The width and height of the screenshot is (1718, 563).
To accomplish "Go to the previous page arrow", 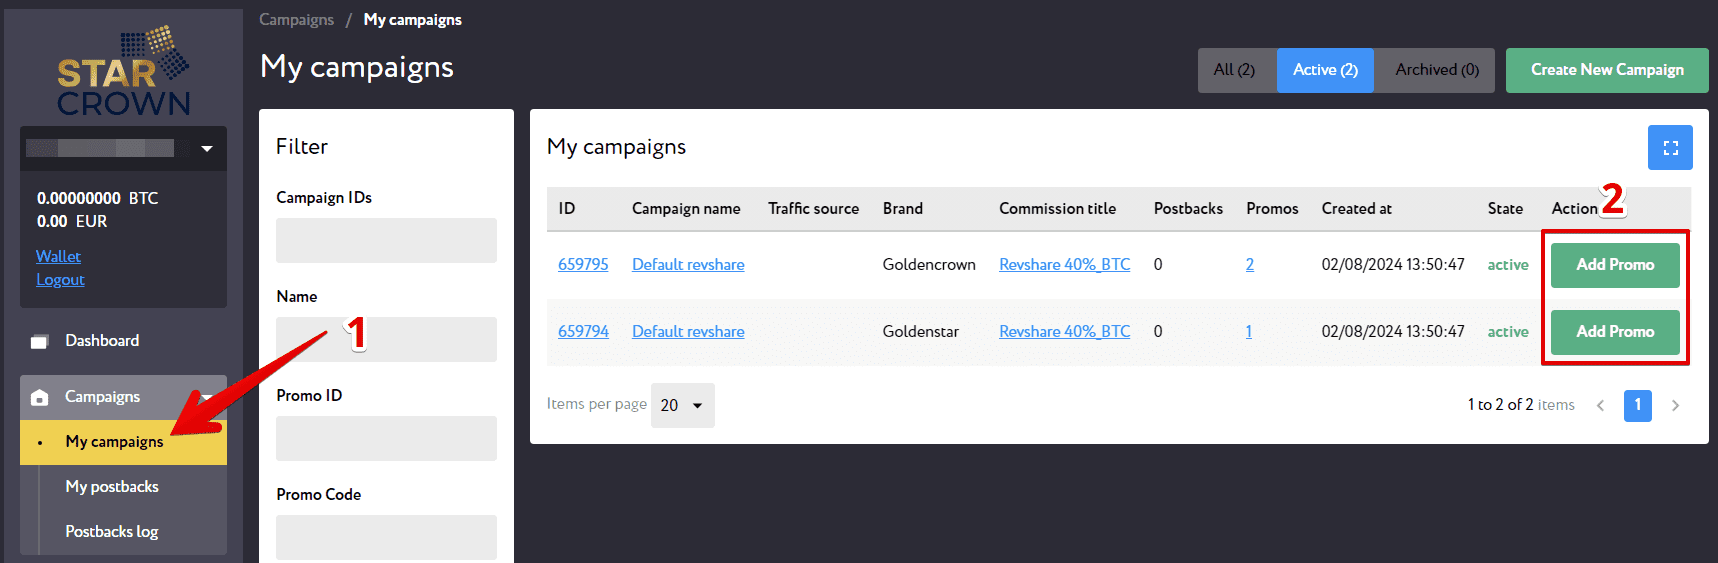I will tap(1600, 405).
